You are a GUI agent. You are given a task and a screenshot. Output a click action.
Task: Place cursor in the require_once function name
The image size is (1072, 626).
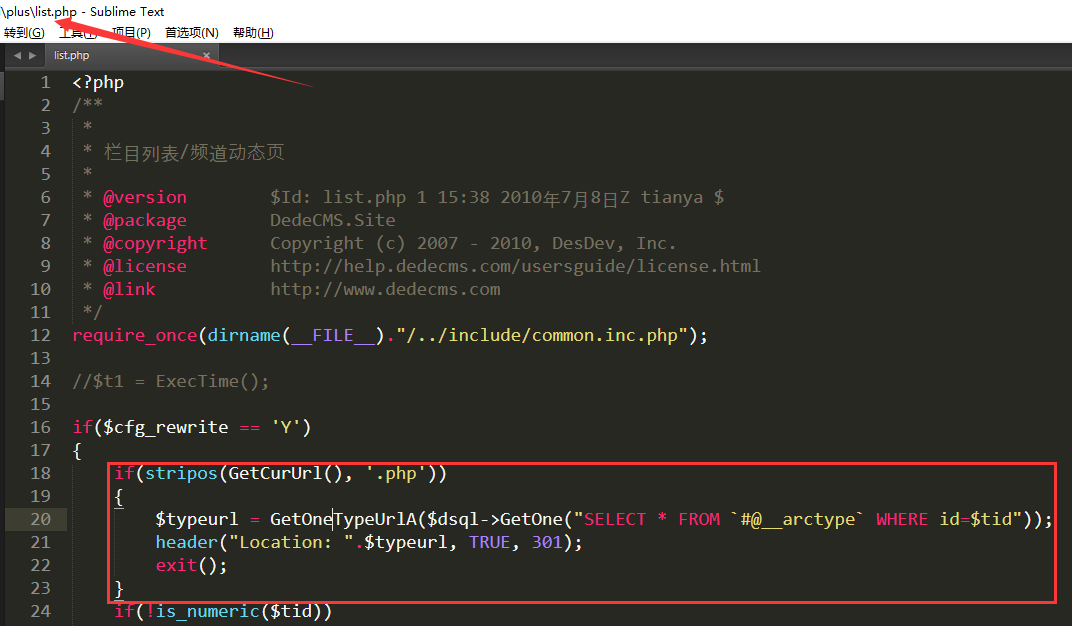(135, 335)
